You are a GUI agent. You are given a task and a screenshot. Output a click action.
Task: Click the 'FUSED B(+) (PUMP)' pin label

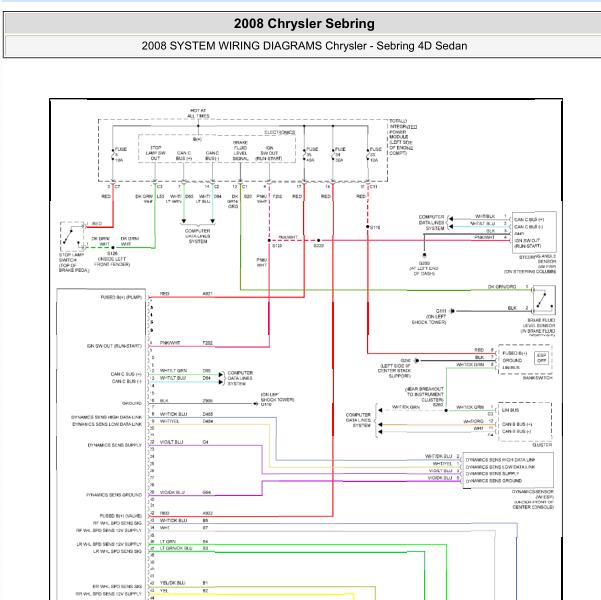(x=121, y=298)
